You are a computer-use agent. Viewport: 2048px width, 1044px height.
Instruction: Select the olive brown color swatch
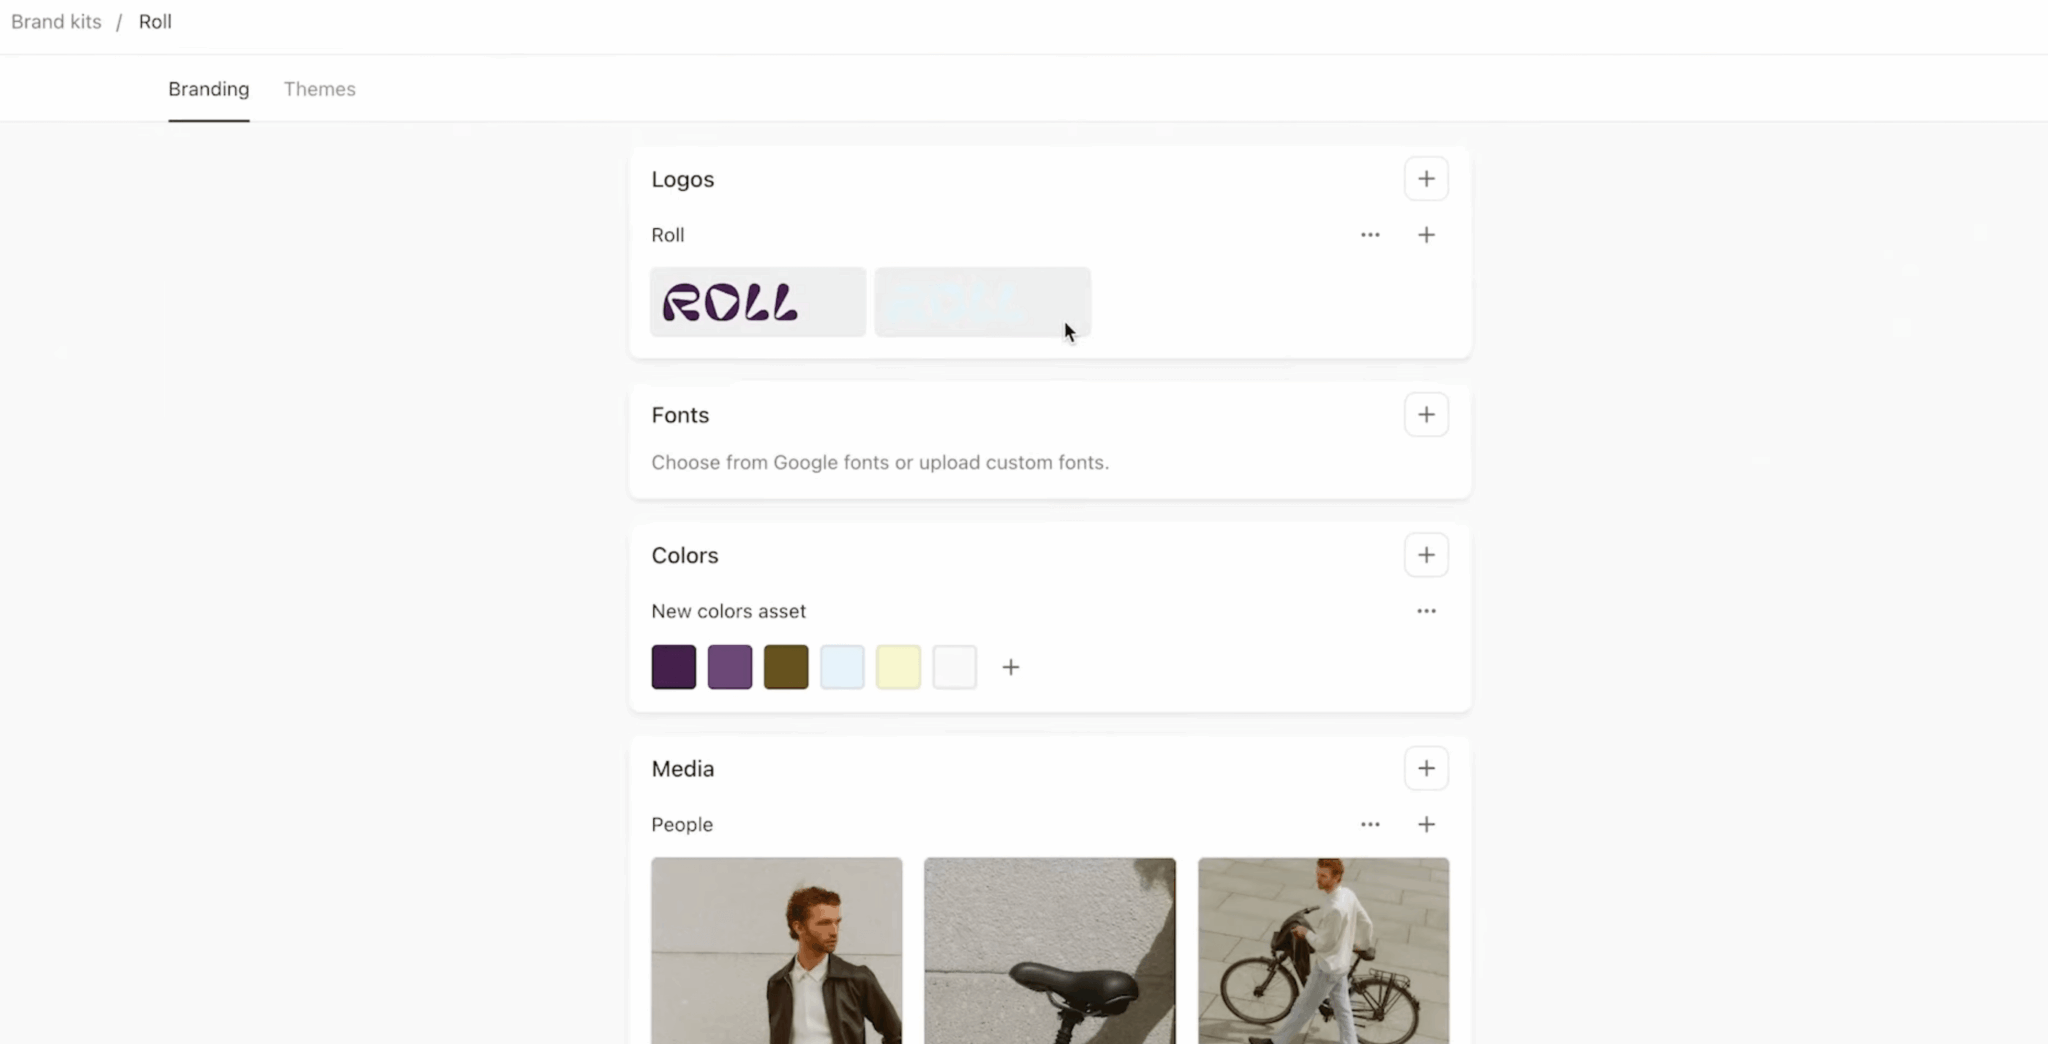click(786, 667)
